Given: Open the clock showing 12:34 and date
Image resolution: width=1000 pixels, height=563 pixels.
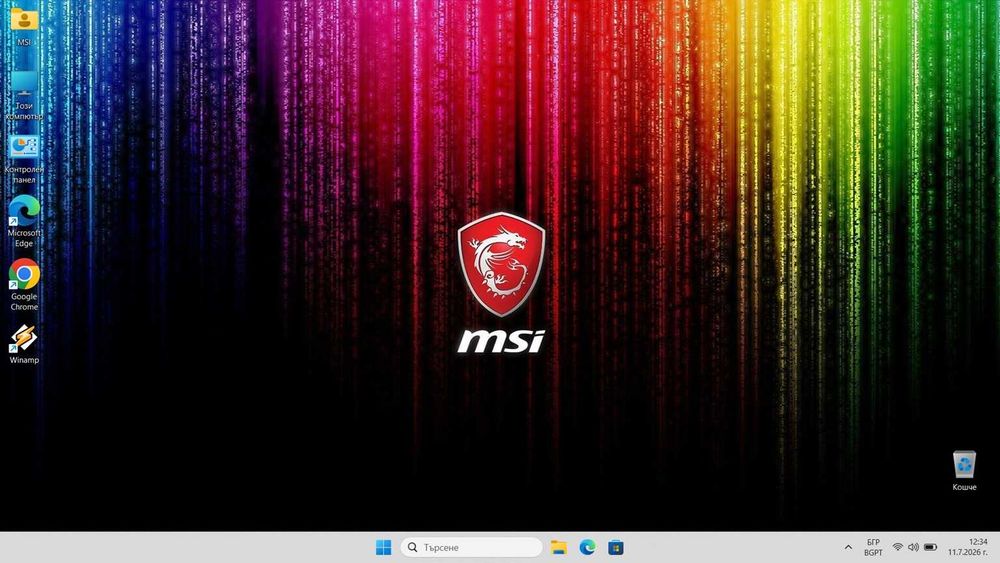Looking at the screenshot, I should click(x=967, y=547).
